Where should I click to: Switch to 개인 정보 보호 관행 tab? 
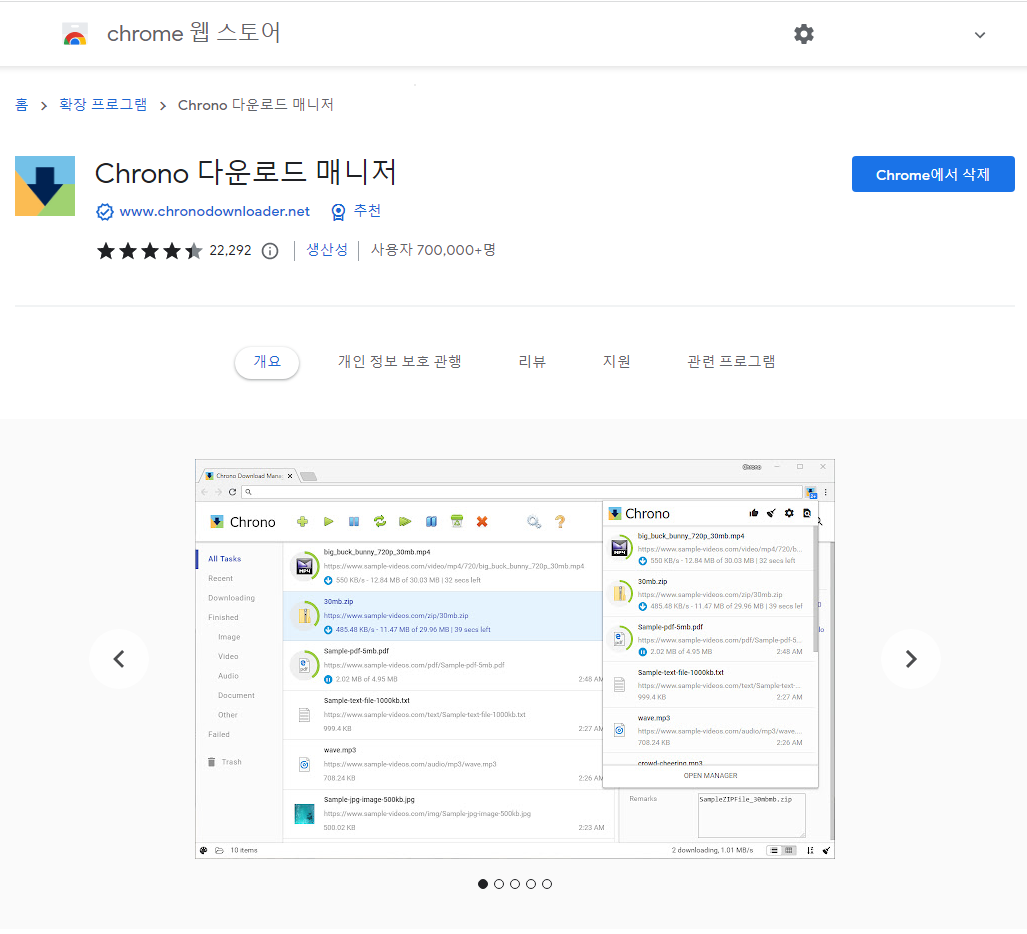[400, 362]
